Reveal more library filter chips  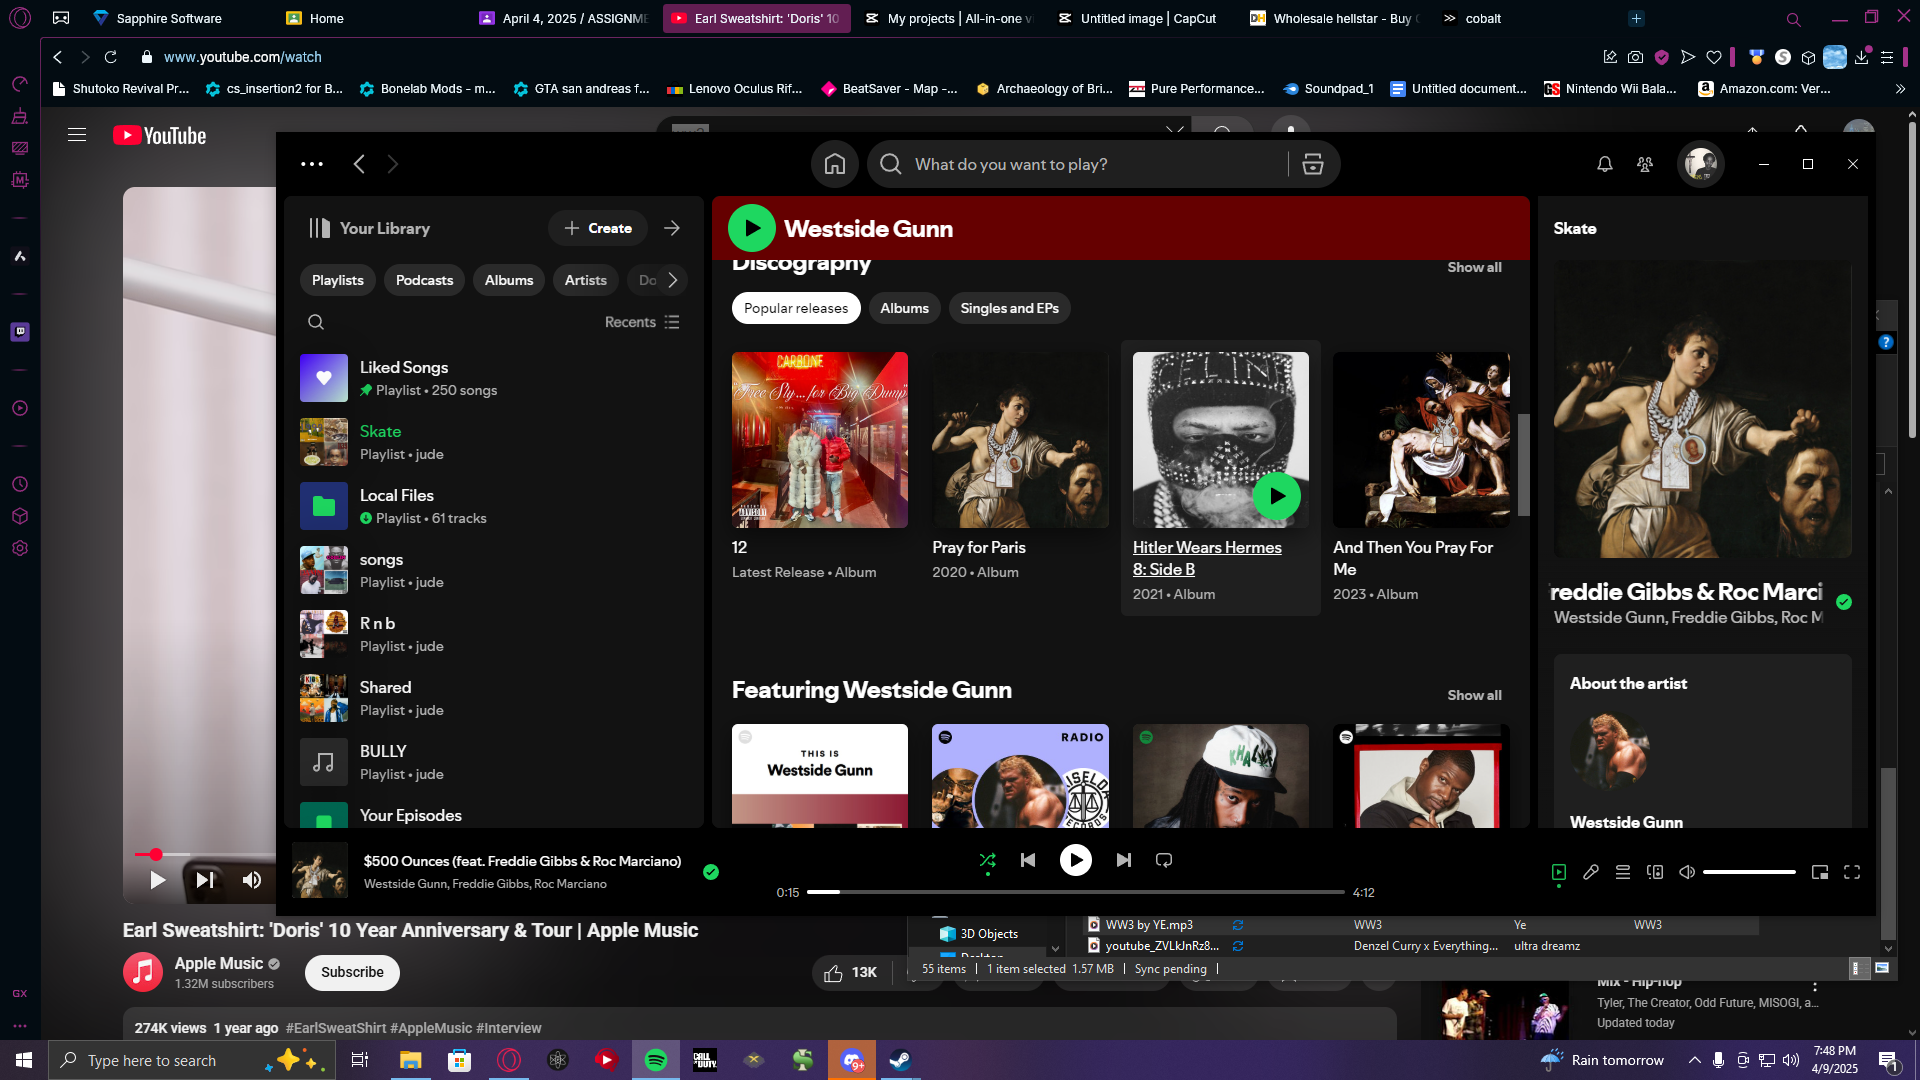[673, 280]
